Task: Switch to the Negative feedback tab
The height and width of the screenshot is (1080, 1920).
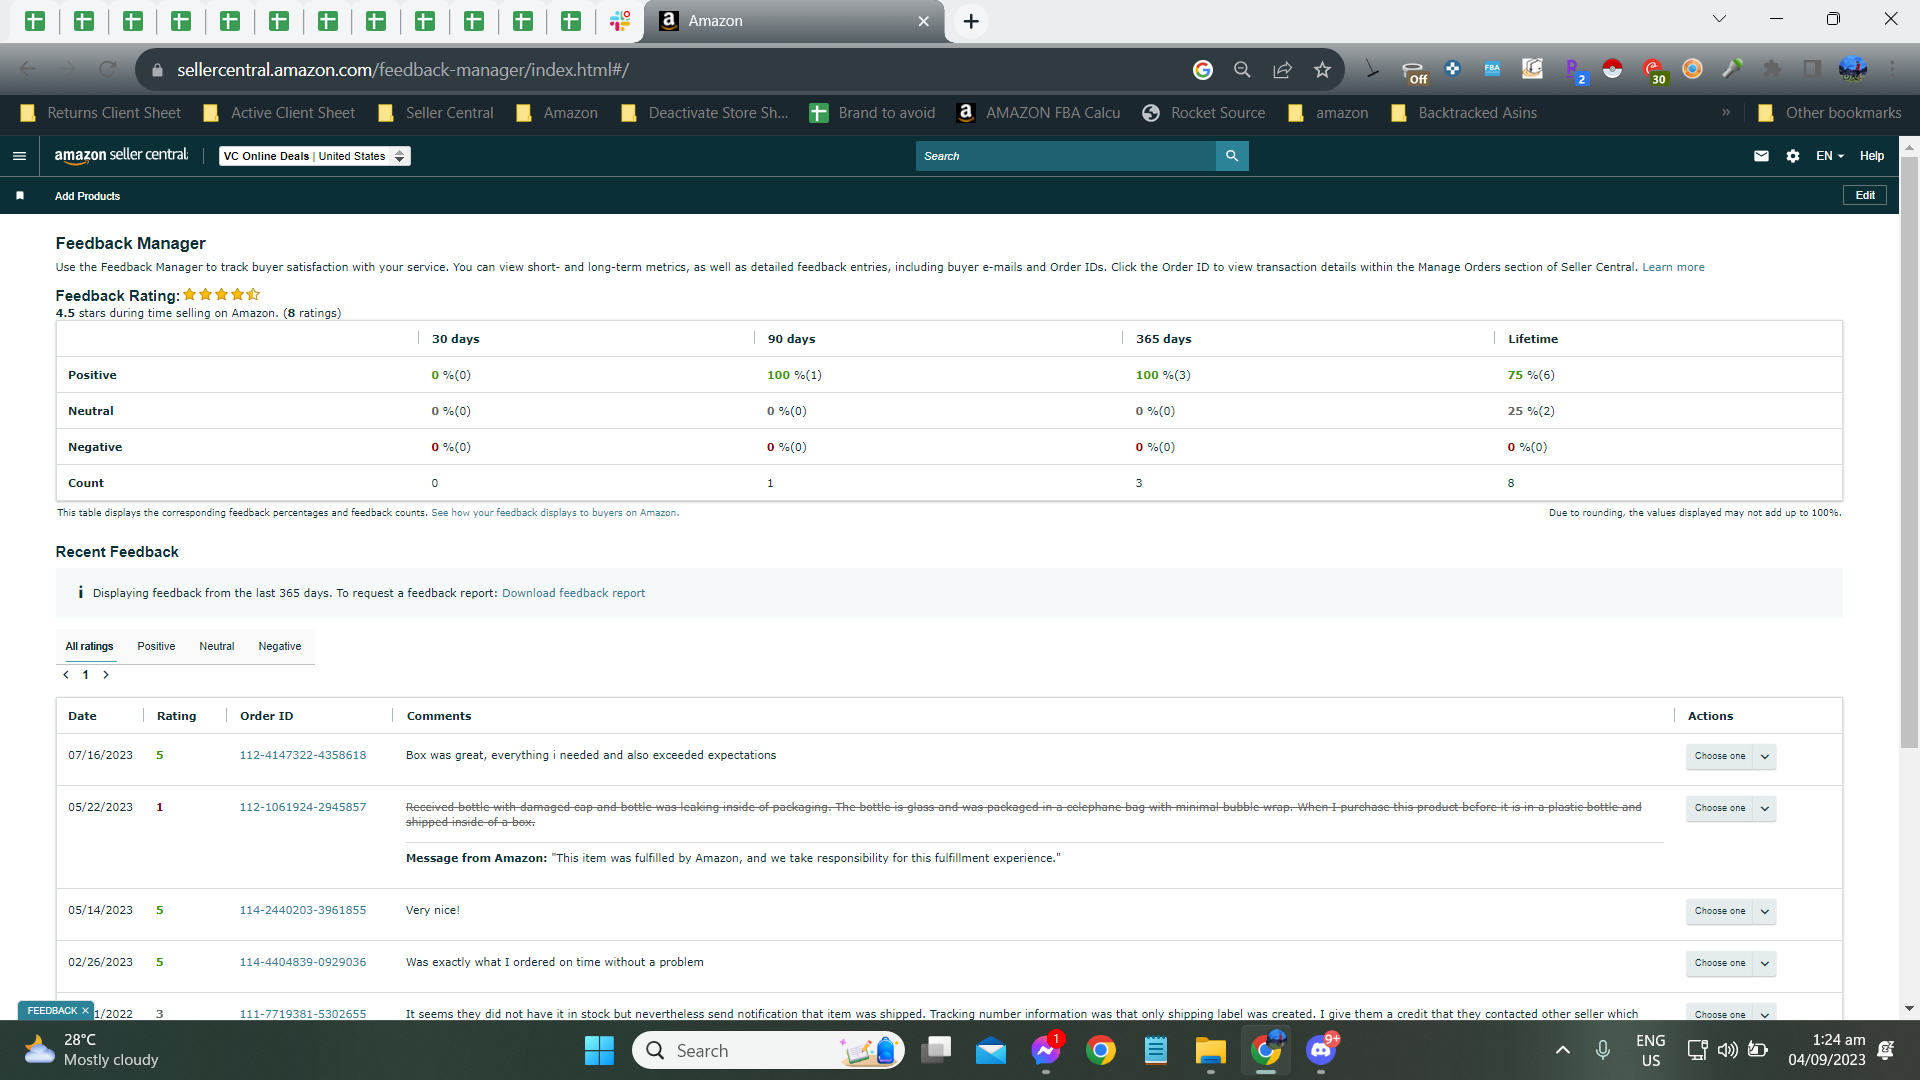Action: pos(280,646)
